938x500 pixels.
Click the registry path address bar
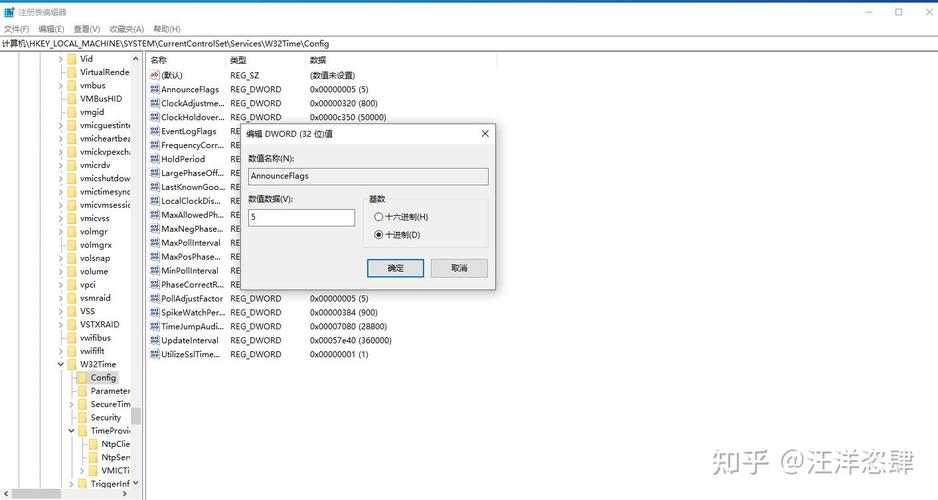point(469,44)
